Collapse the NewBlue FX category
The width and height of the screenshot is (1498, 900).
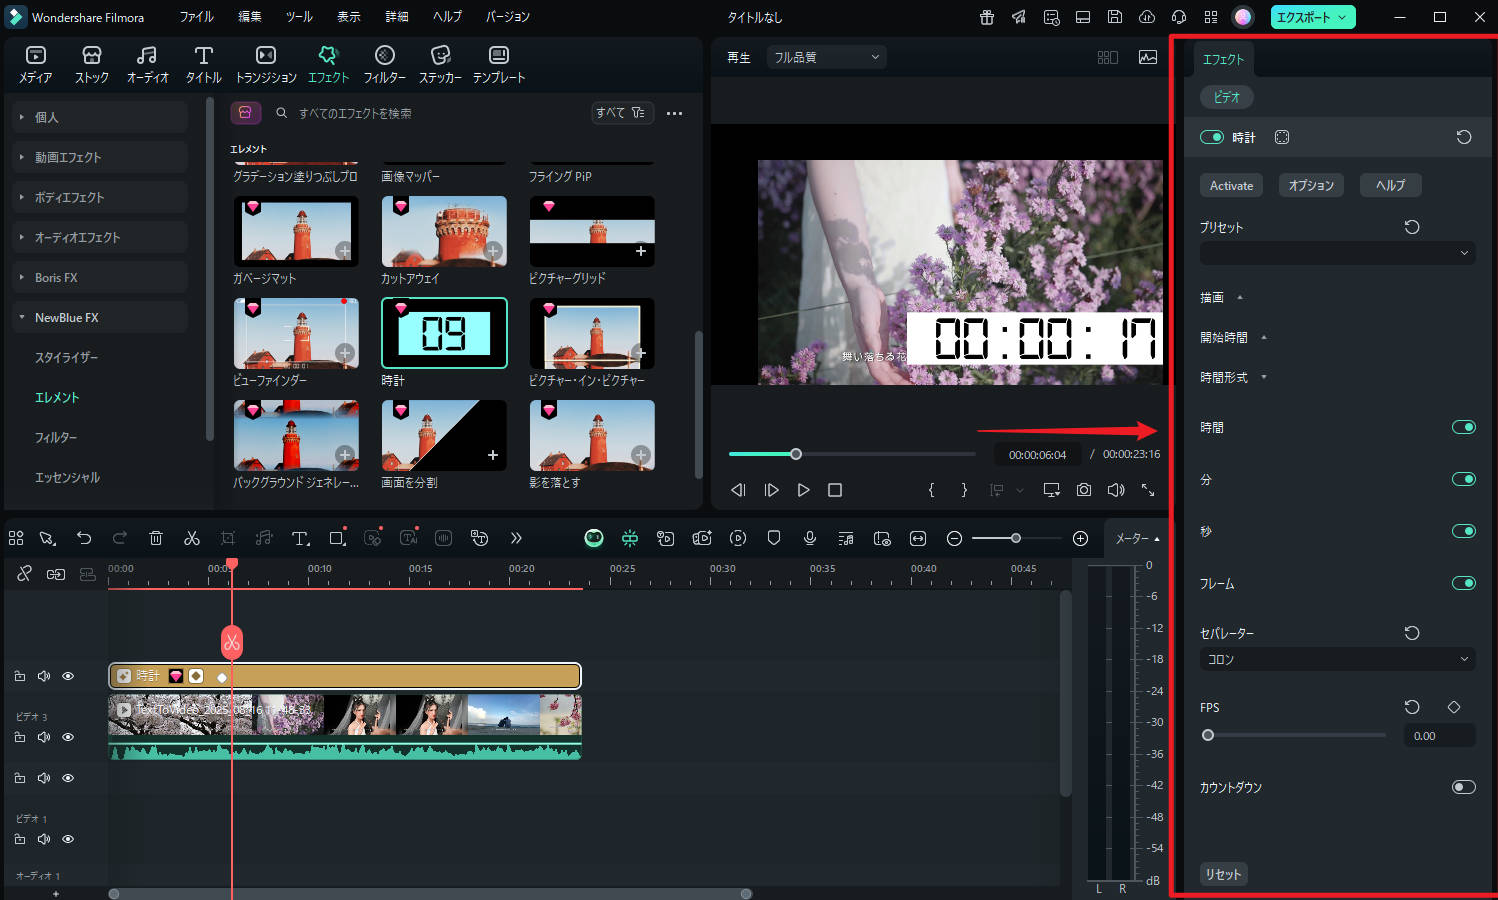[98, 317]
